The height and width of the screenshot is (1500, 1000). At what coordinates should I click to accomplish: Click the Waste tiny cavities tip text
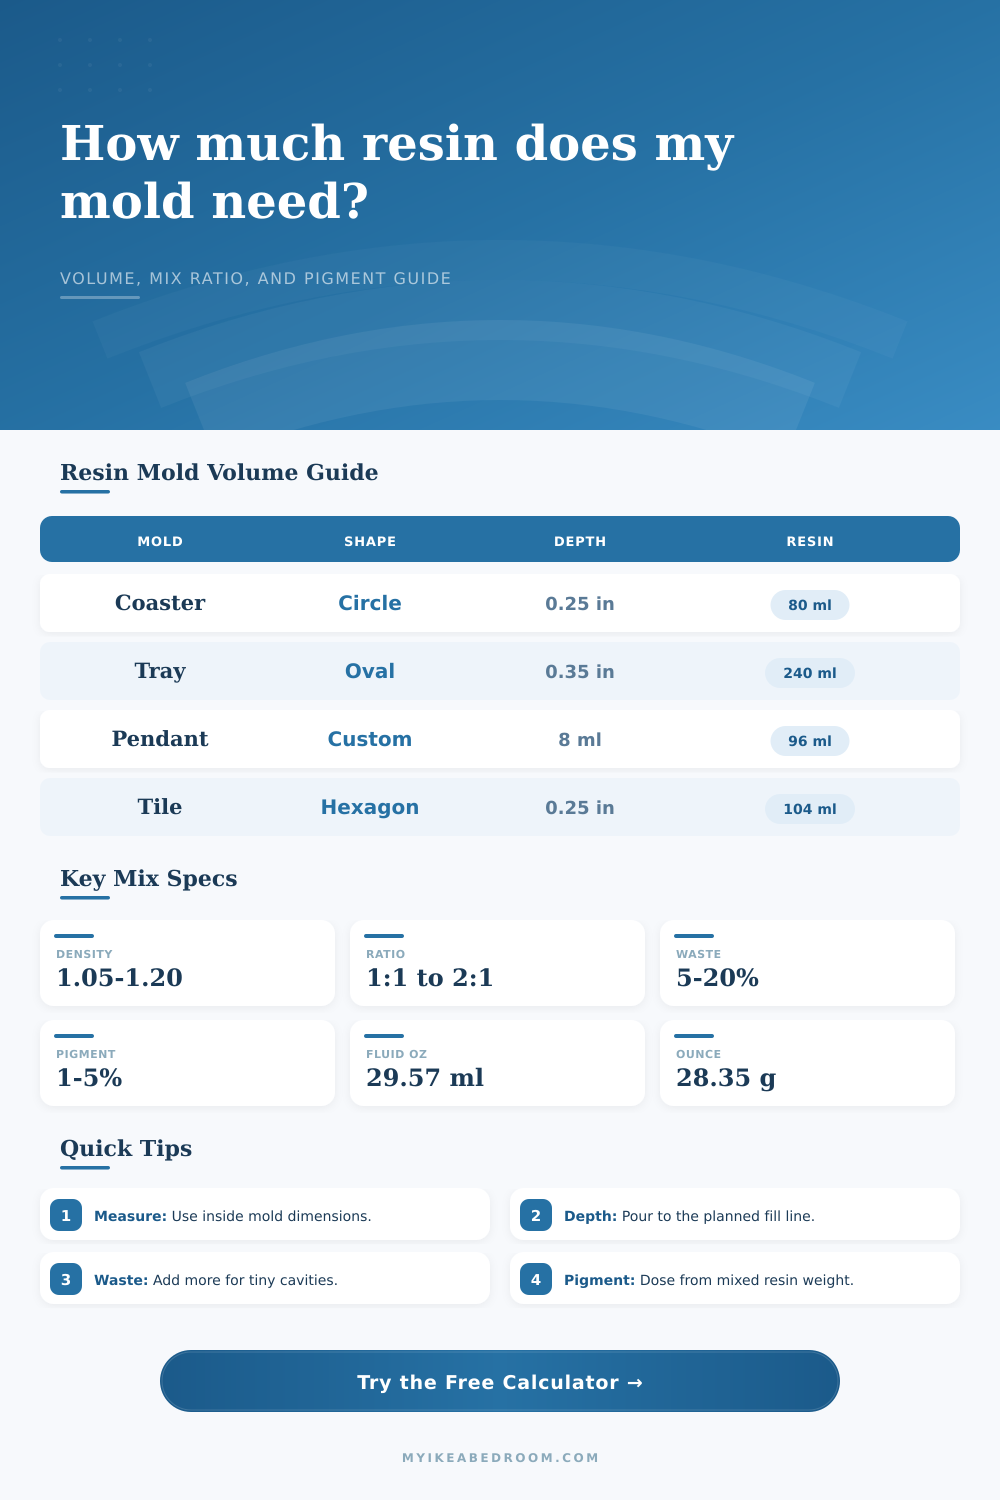pos(216,1280)
